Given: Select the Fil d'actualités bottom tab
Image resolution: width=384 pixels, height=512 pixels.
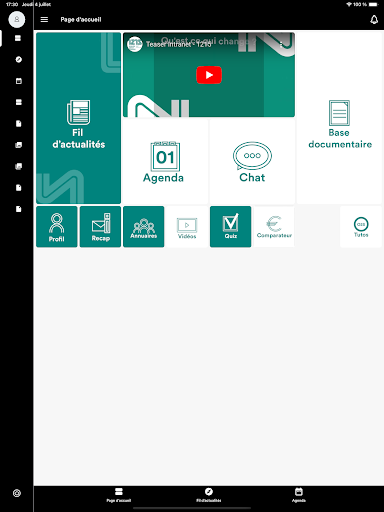Looking at the screenshot, I should (209, 495).
